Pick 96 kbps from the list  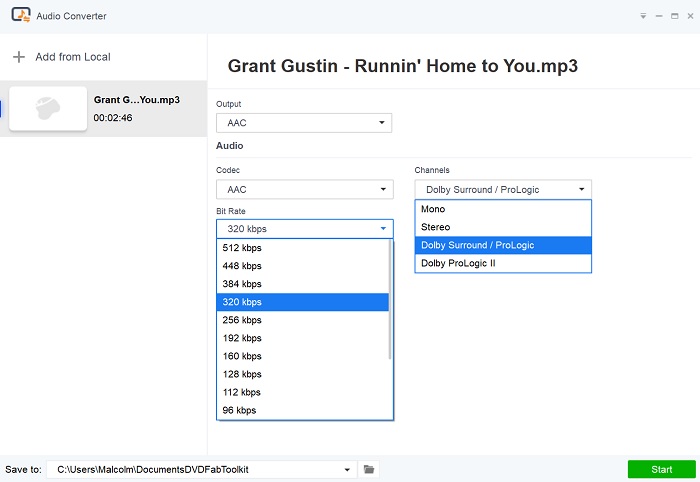point(303,410)
